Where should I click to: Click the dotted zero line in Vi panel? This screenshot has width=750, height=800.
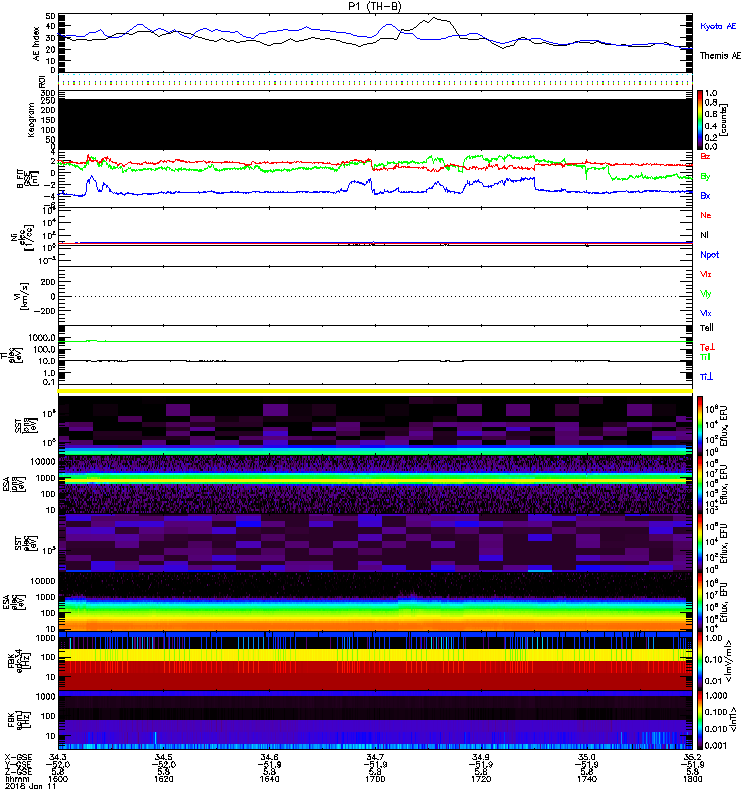[375, 296]
